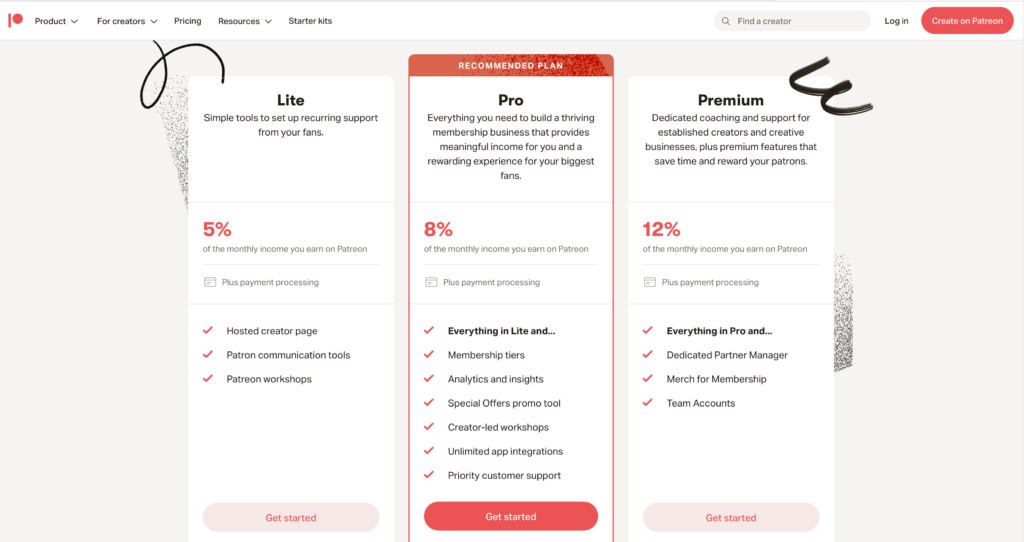Expand the Product dropdown menu
Viewport: 1024px width, 542px height.
(x=56, y=21)
